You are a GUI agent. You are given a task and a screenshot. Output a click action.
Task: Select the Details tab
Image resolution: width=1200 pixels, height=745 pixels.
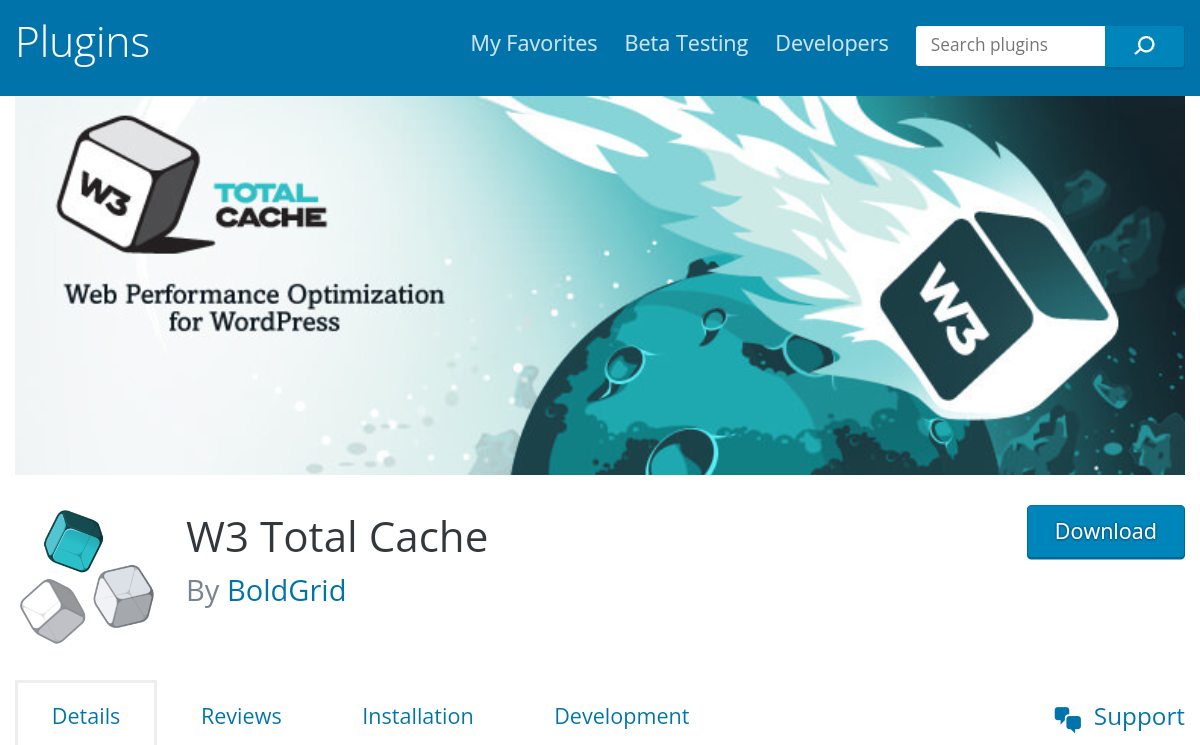[86, 716]
